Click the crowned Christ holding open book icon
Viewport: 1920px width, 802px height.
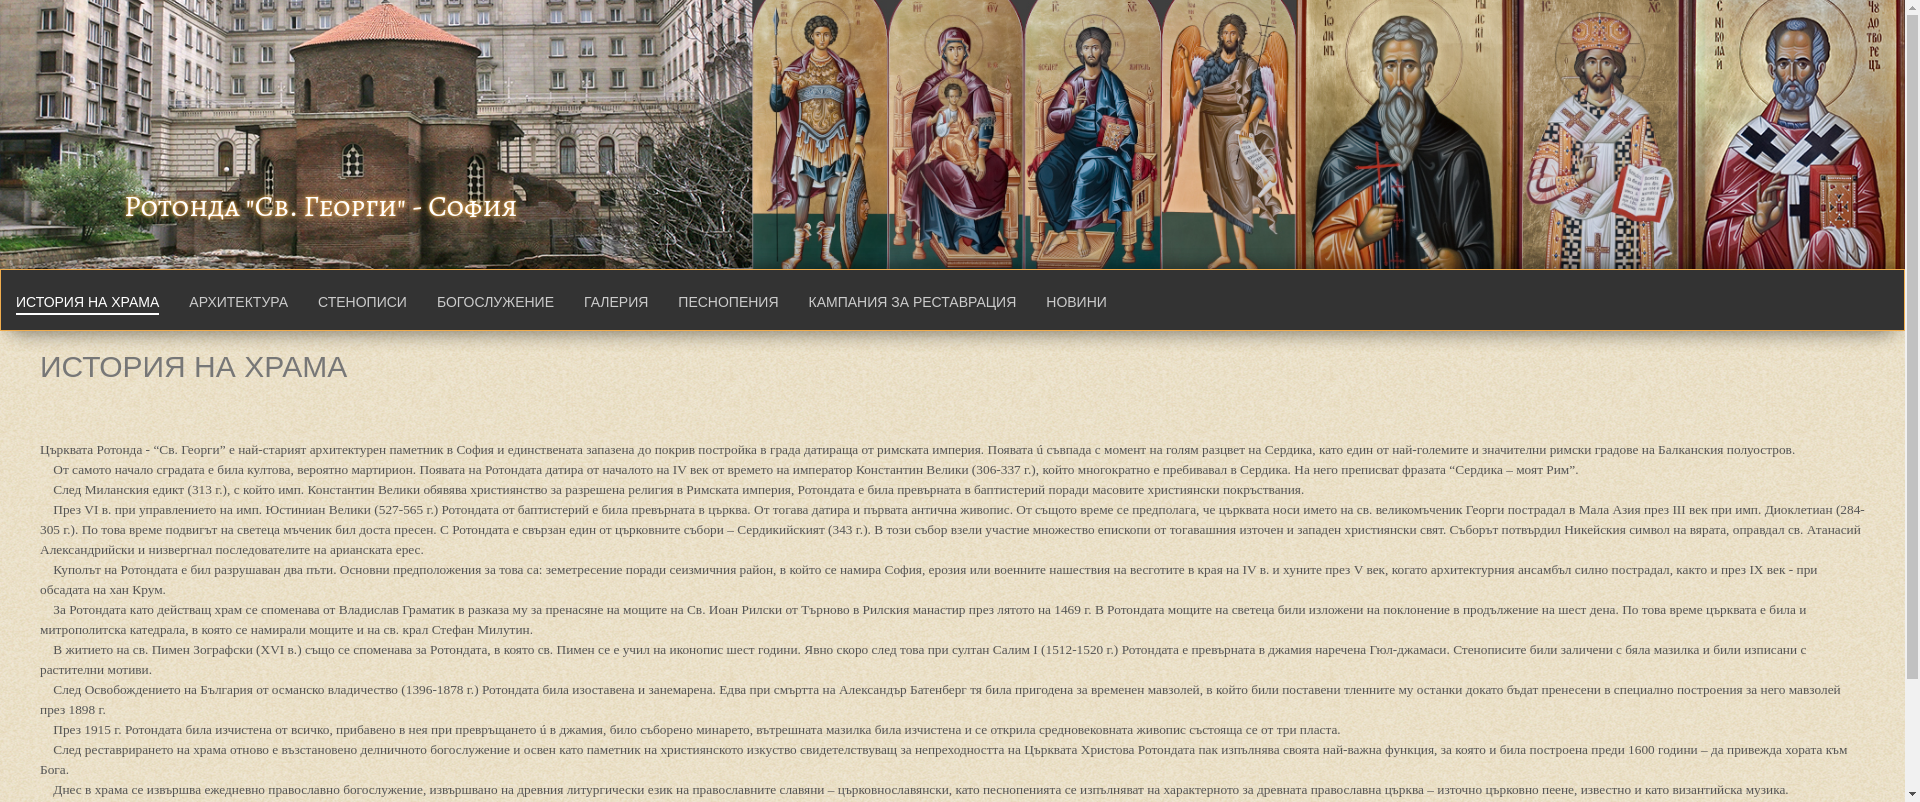1607,135
